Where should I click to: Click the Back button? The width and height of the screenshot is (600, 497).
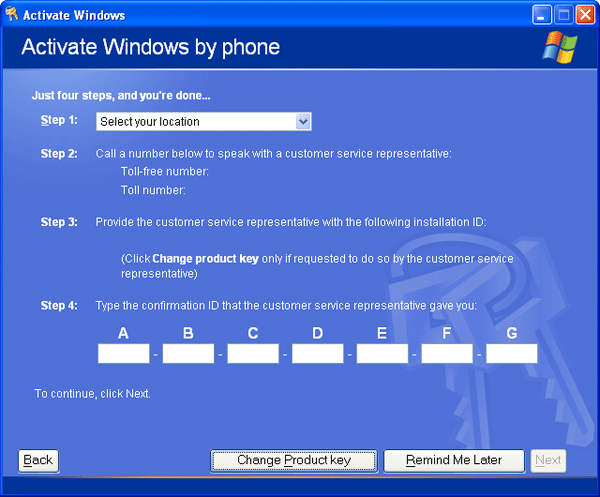click(38, 461)
